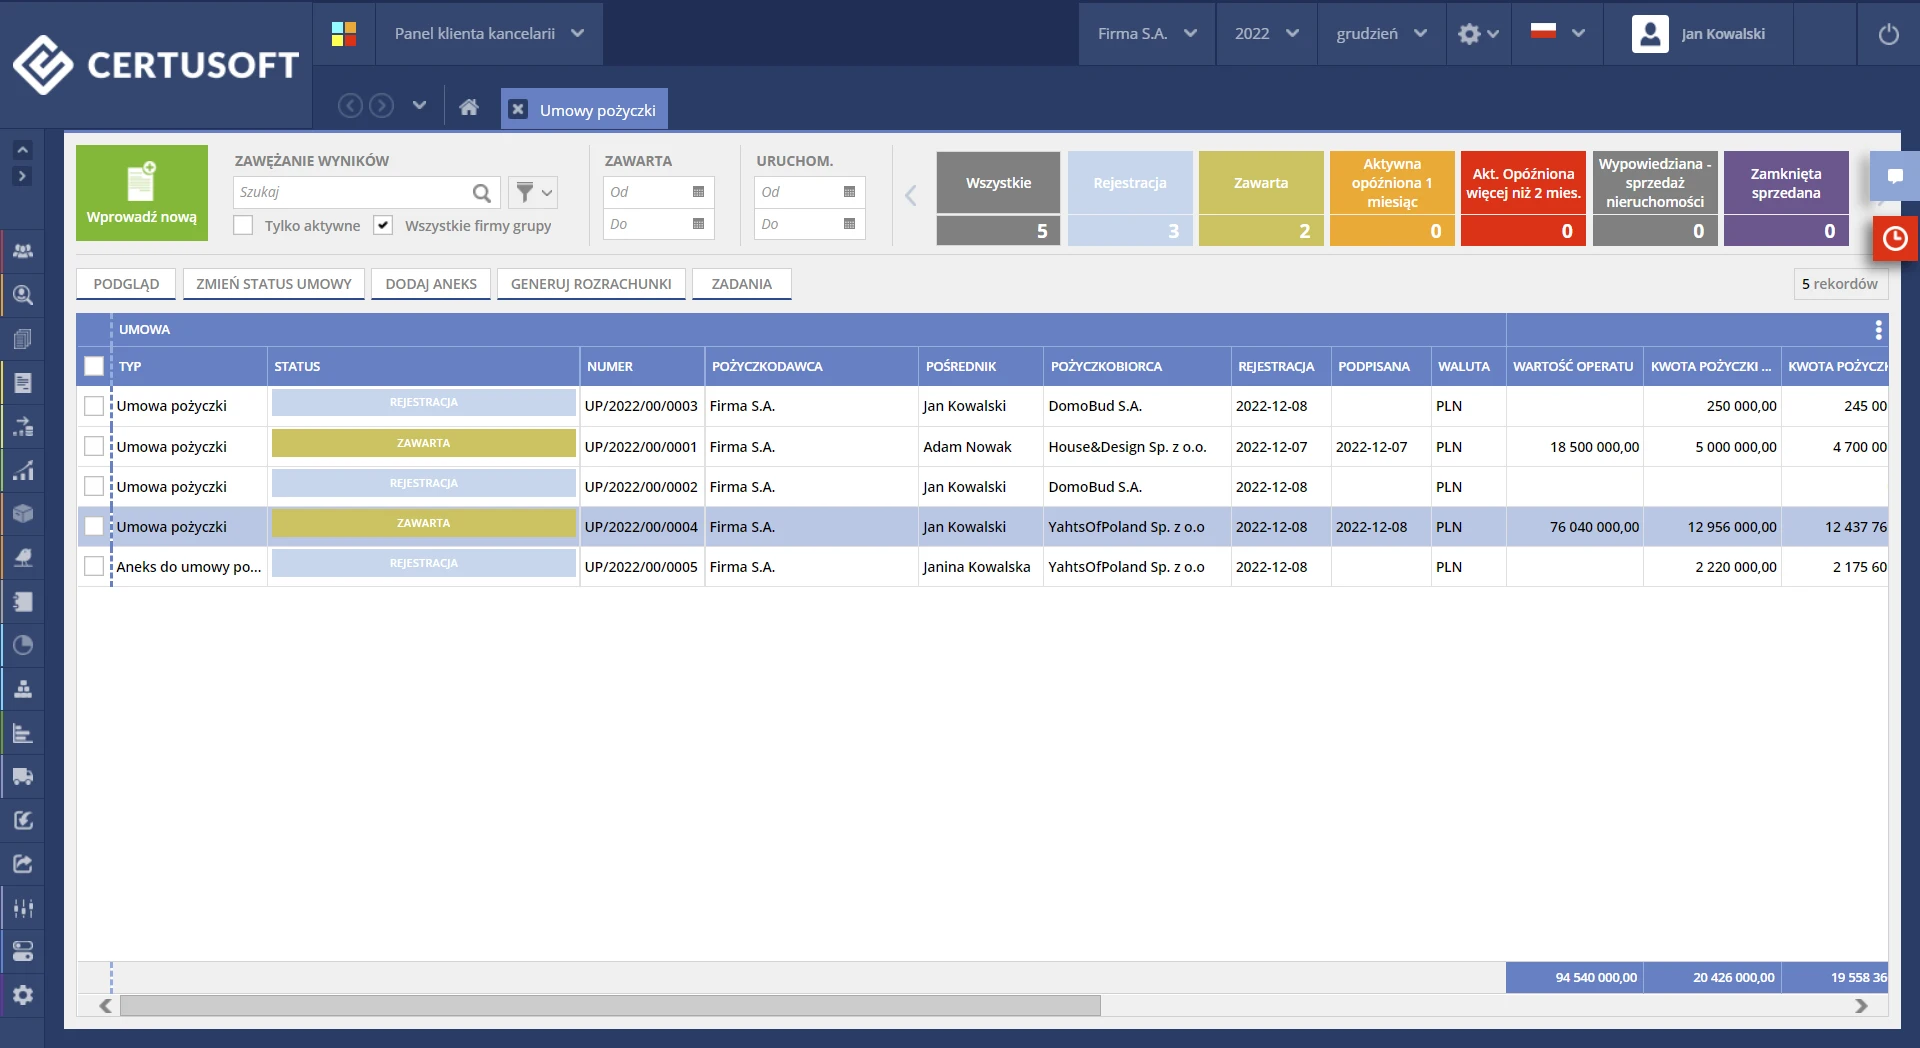Image resolution: width=1920 pixels, height=1048 pixels.
Task: Open the filter funnel dropdown
Action: click(x=533, y=192)
